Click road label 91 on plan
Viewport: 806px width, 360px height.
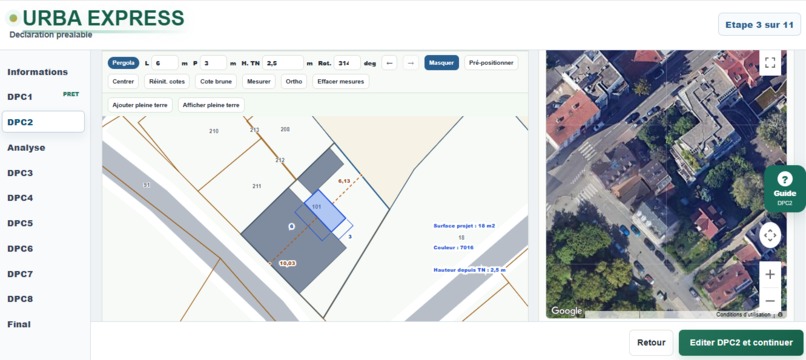(x=147, y=185)
